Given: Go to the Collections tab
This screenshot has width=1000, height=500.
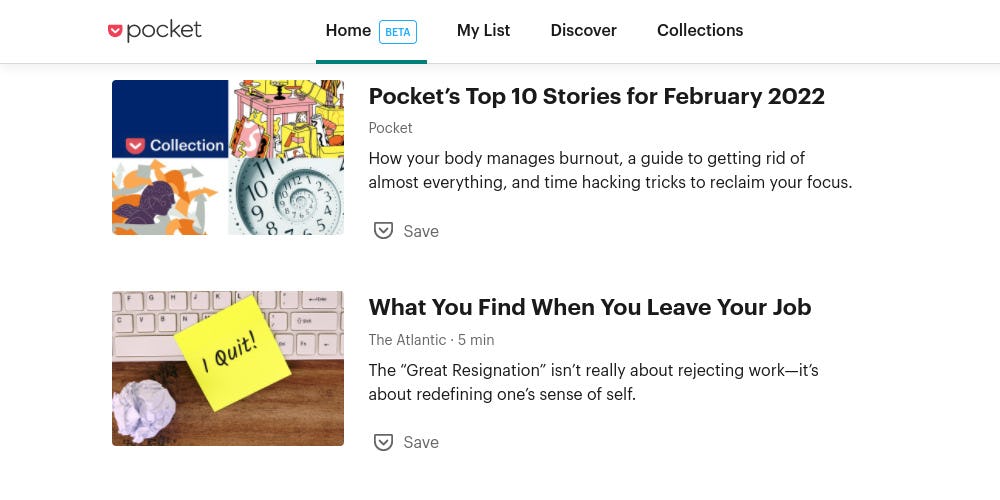Looking at the screenshot, I should point(700,31).
